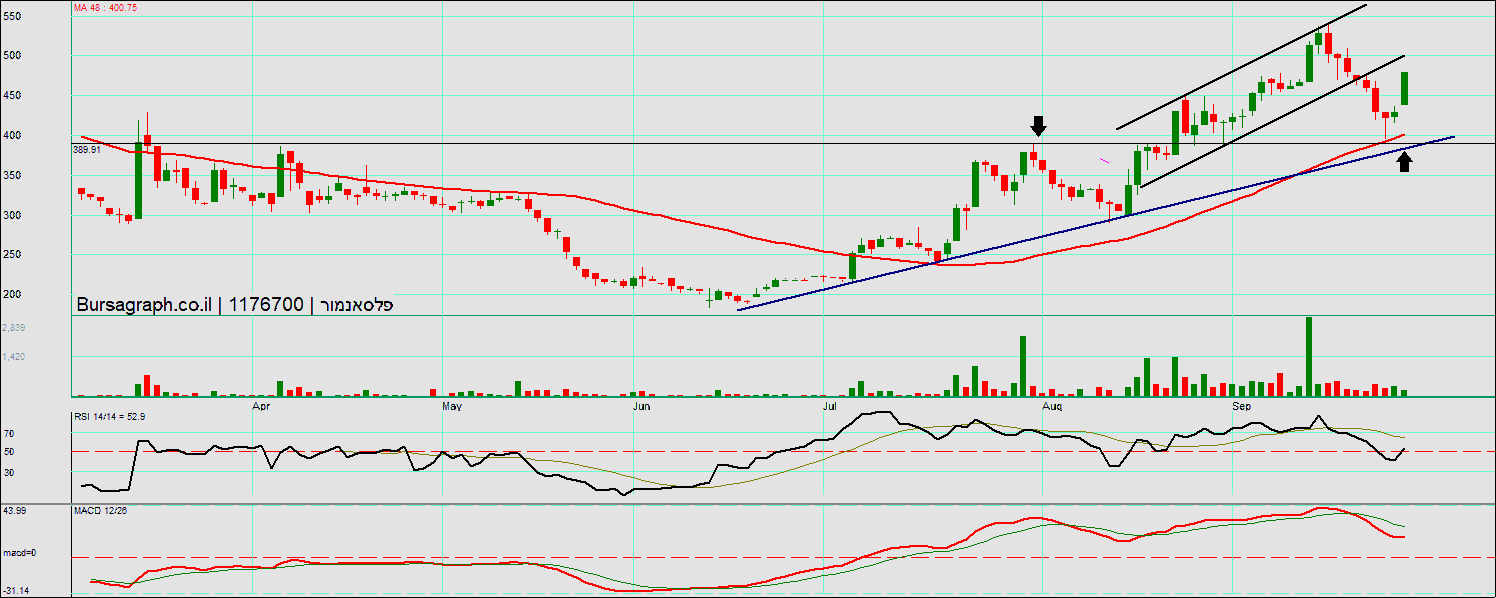Select the Jul month label
The image size is (1496, 598).
pyautogui.click(x=830, y=407)
